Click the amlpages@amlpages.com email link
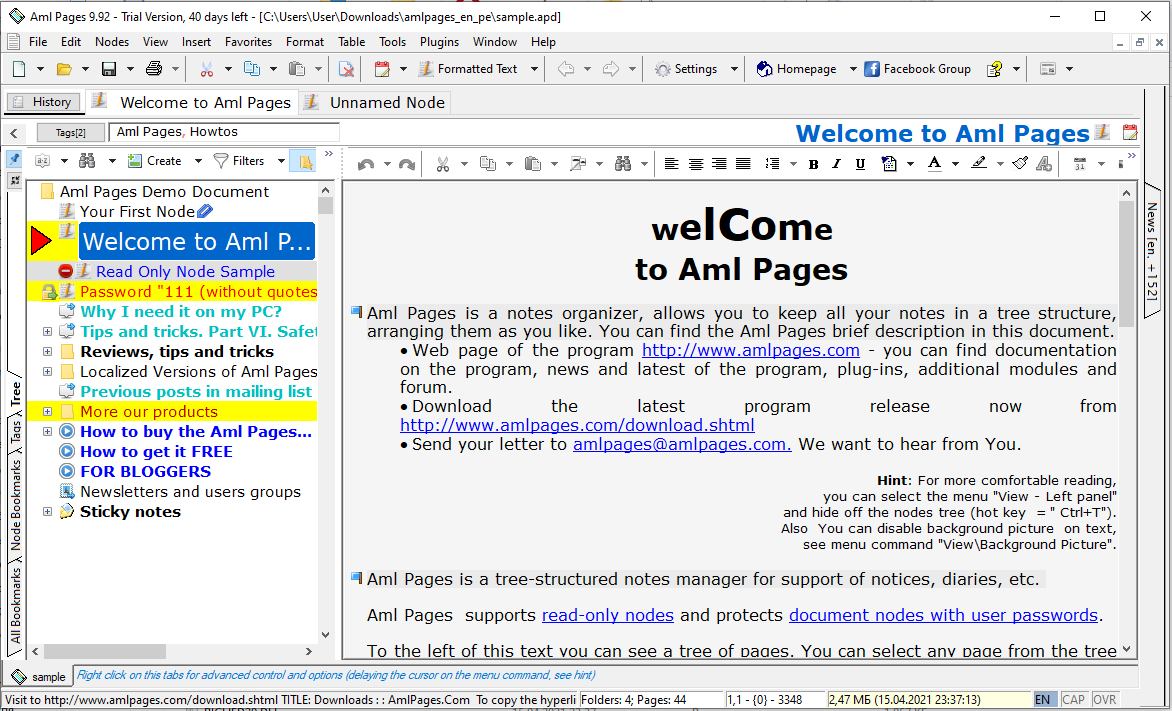 [x=682, y=444]
